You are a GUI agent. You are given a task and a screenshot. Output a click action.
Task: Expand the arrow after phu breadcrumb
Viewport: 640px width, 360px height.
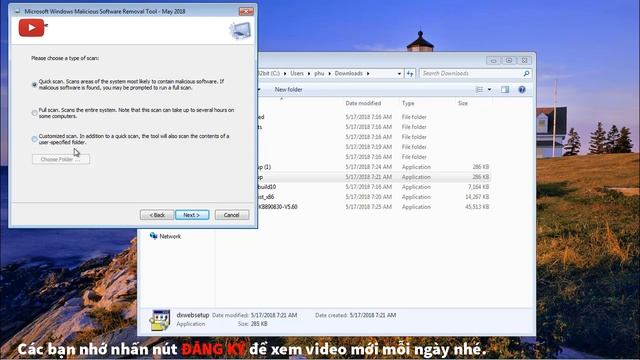coord(329,73)
